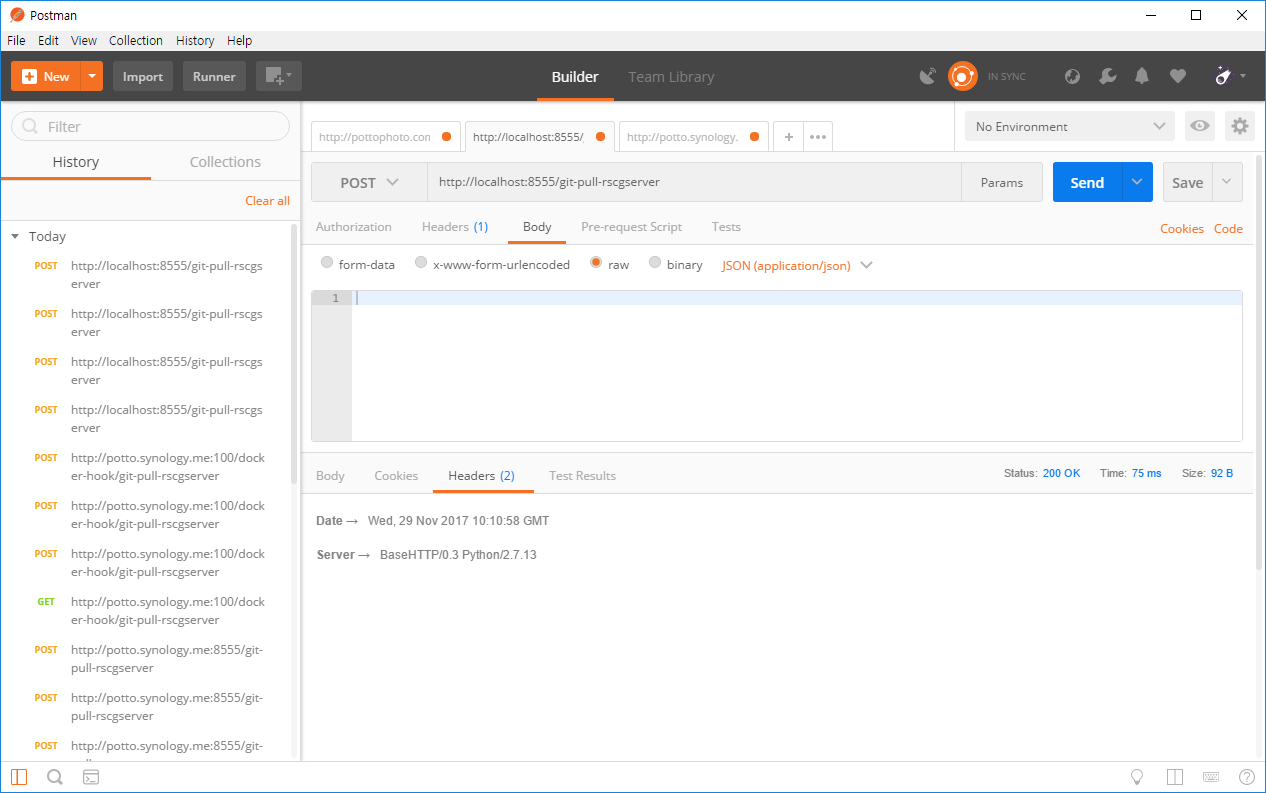The height and width of the screenshot is (793, 1266).
Task: Open the user account avatar menu
Action: (1229, 76)
